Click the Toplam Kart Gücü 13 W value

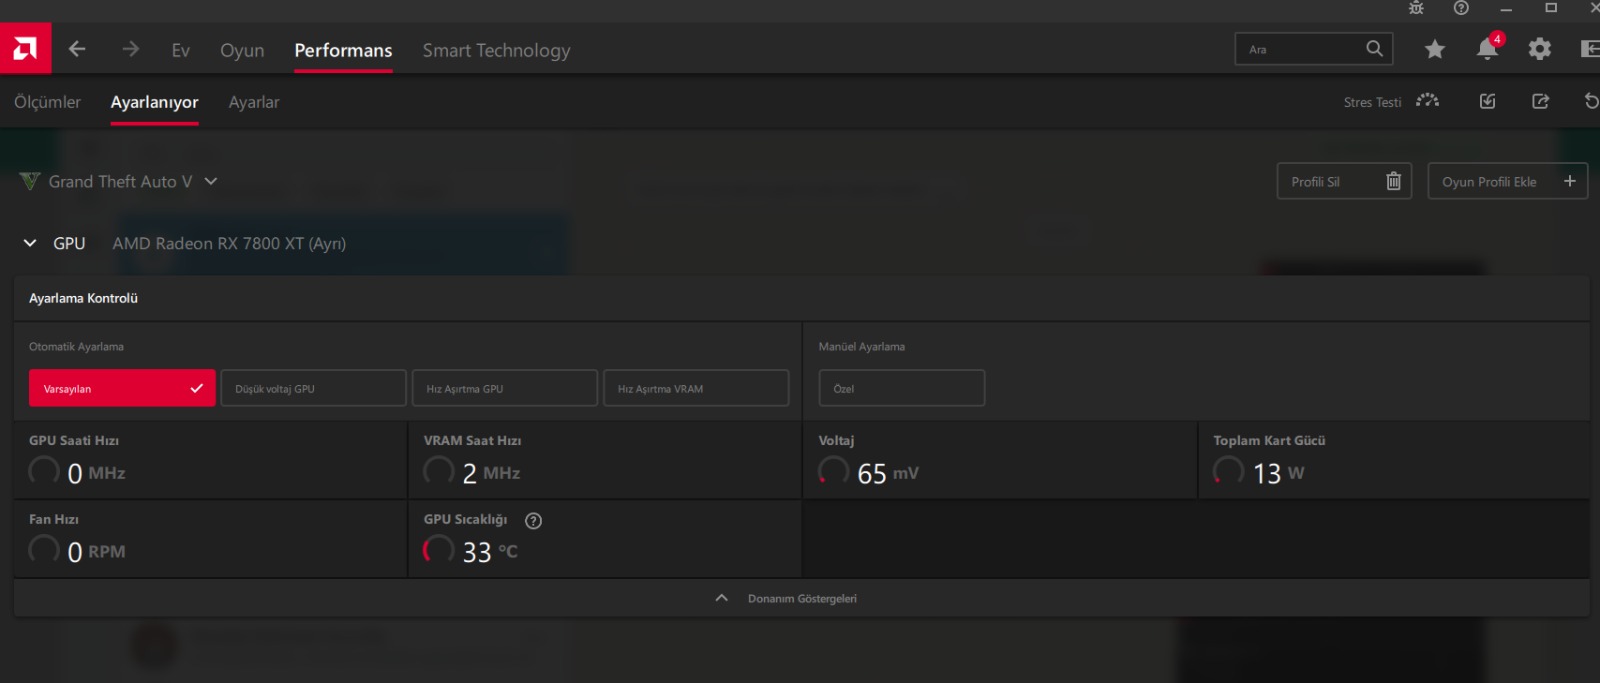point(1279,473)
